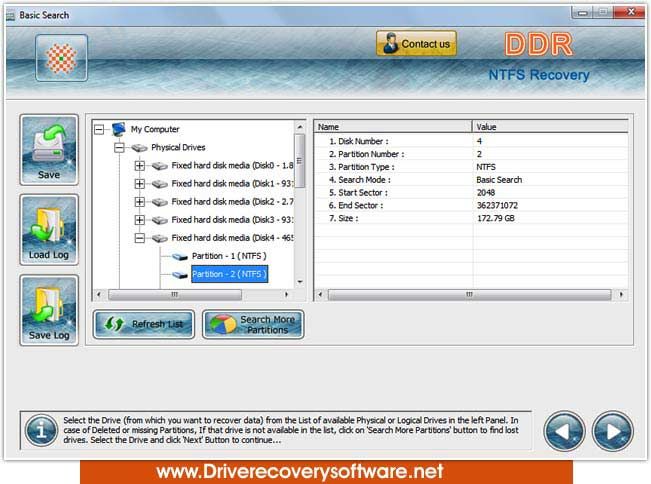This screenshot has height=484, width=651.
Task: Click the info icon beside the instructions
Action: coord(41,430)
